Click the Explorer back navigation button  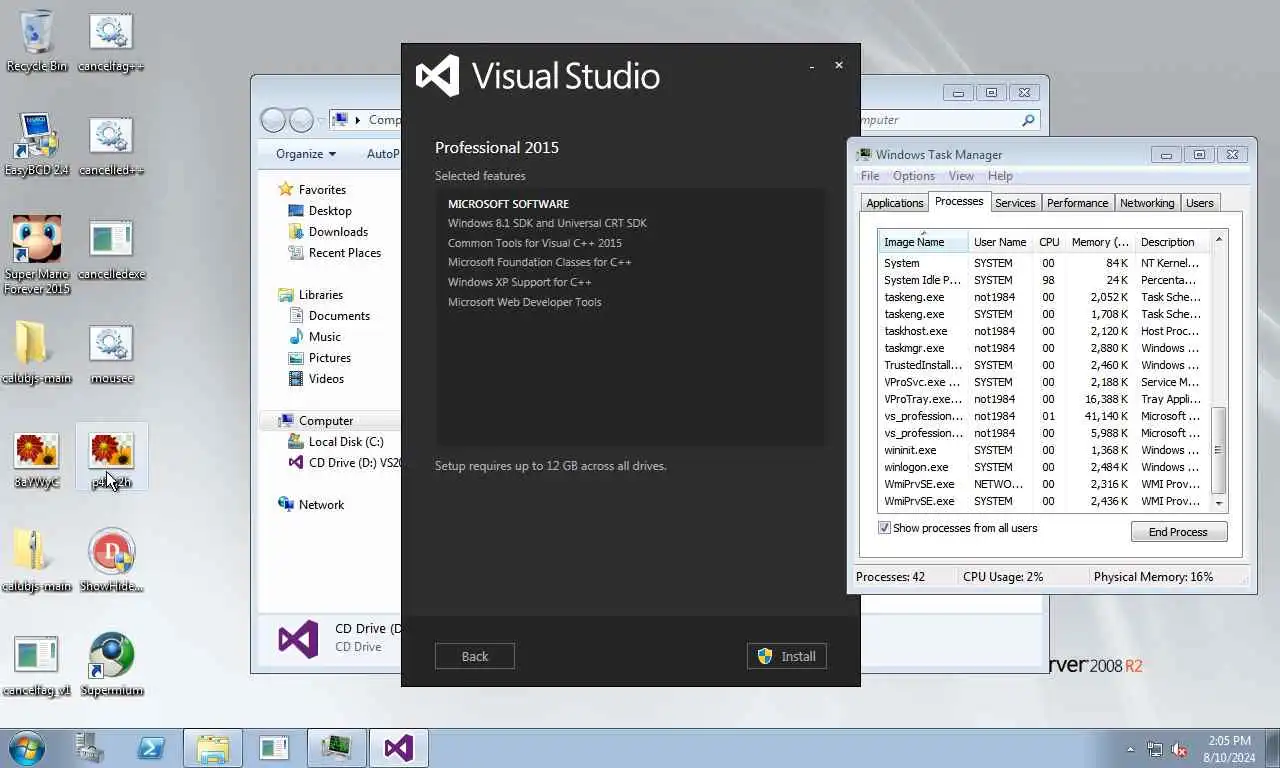click(273, 120)
